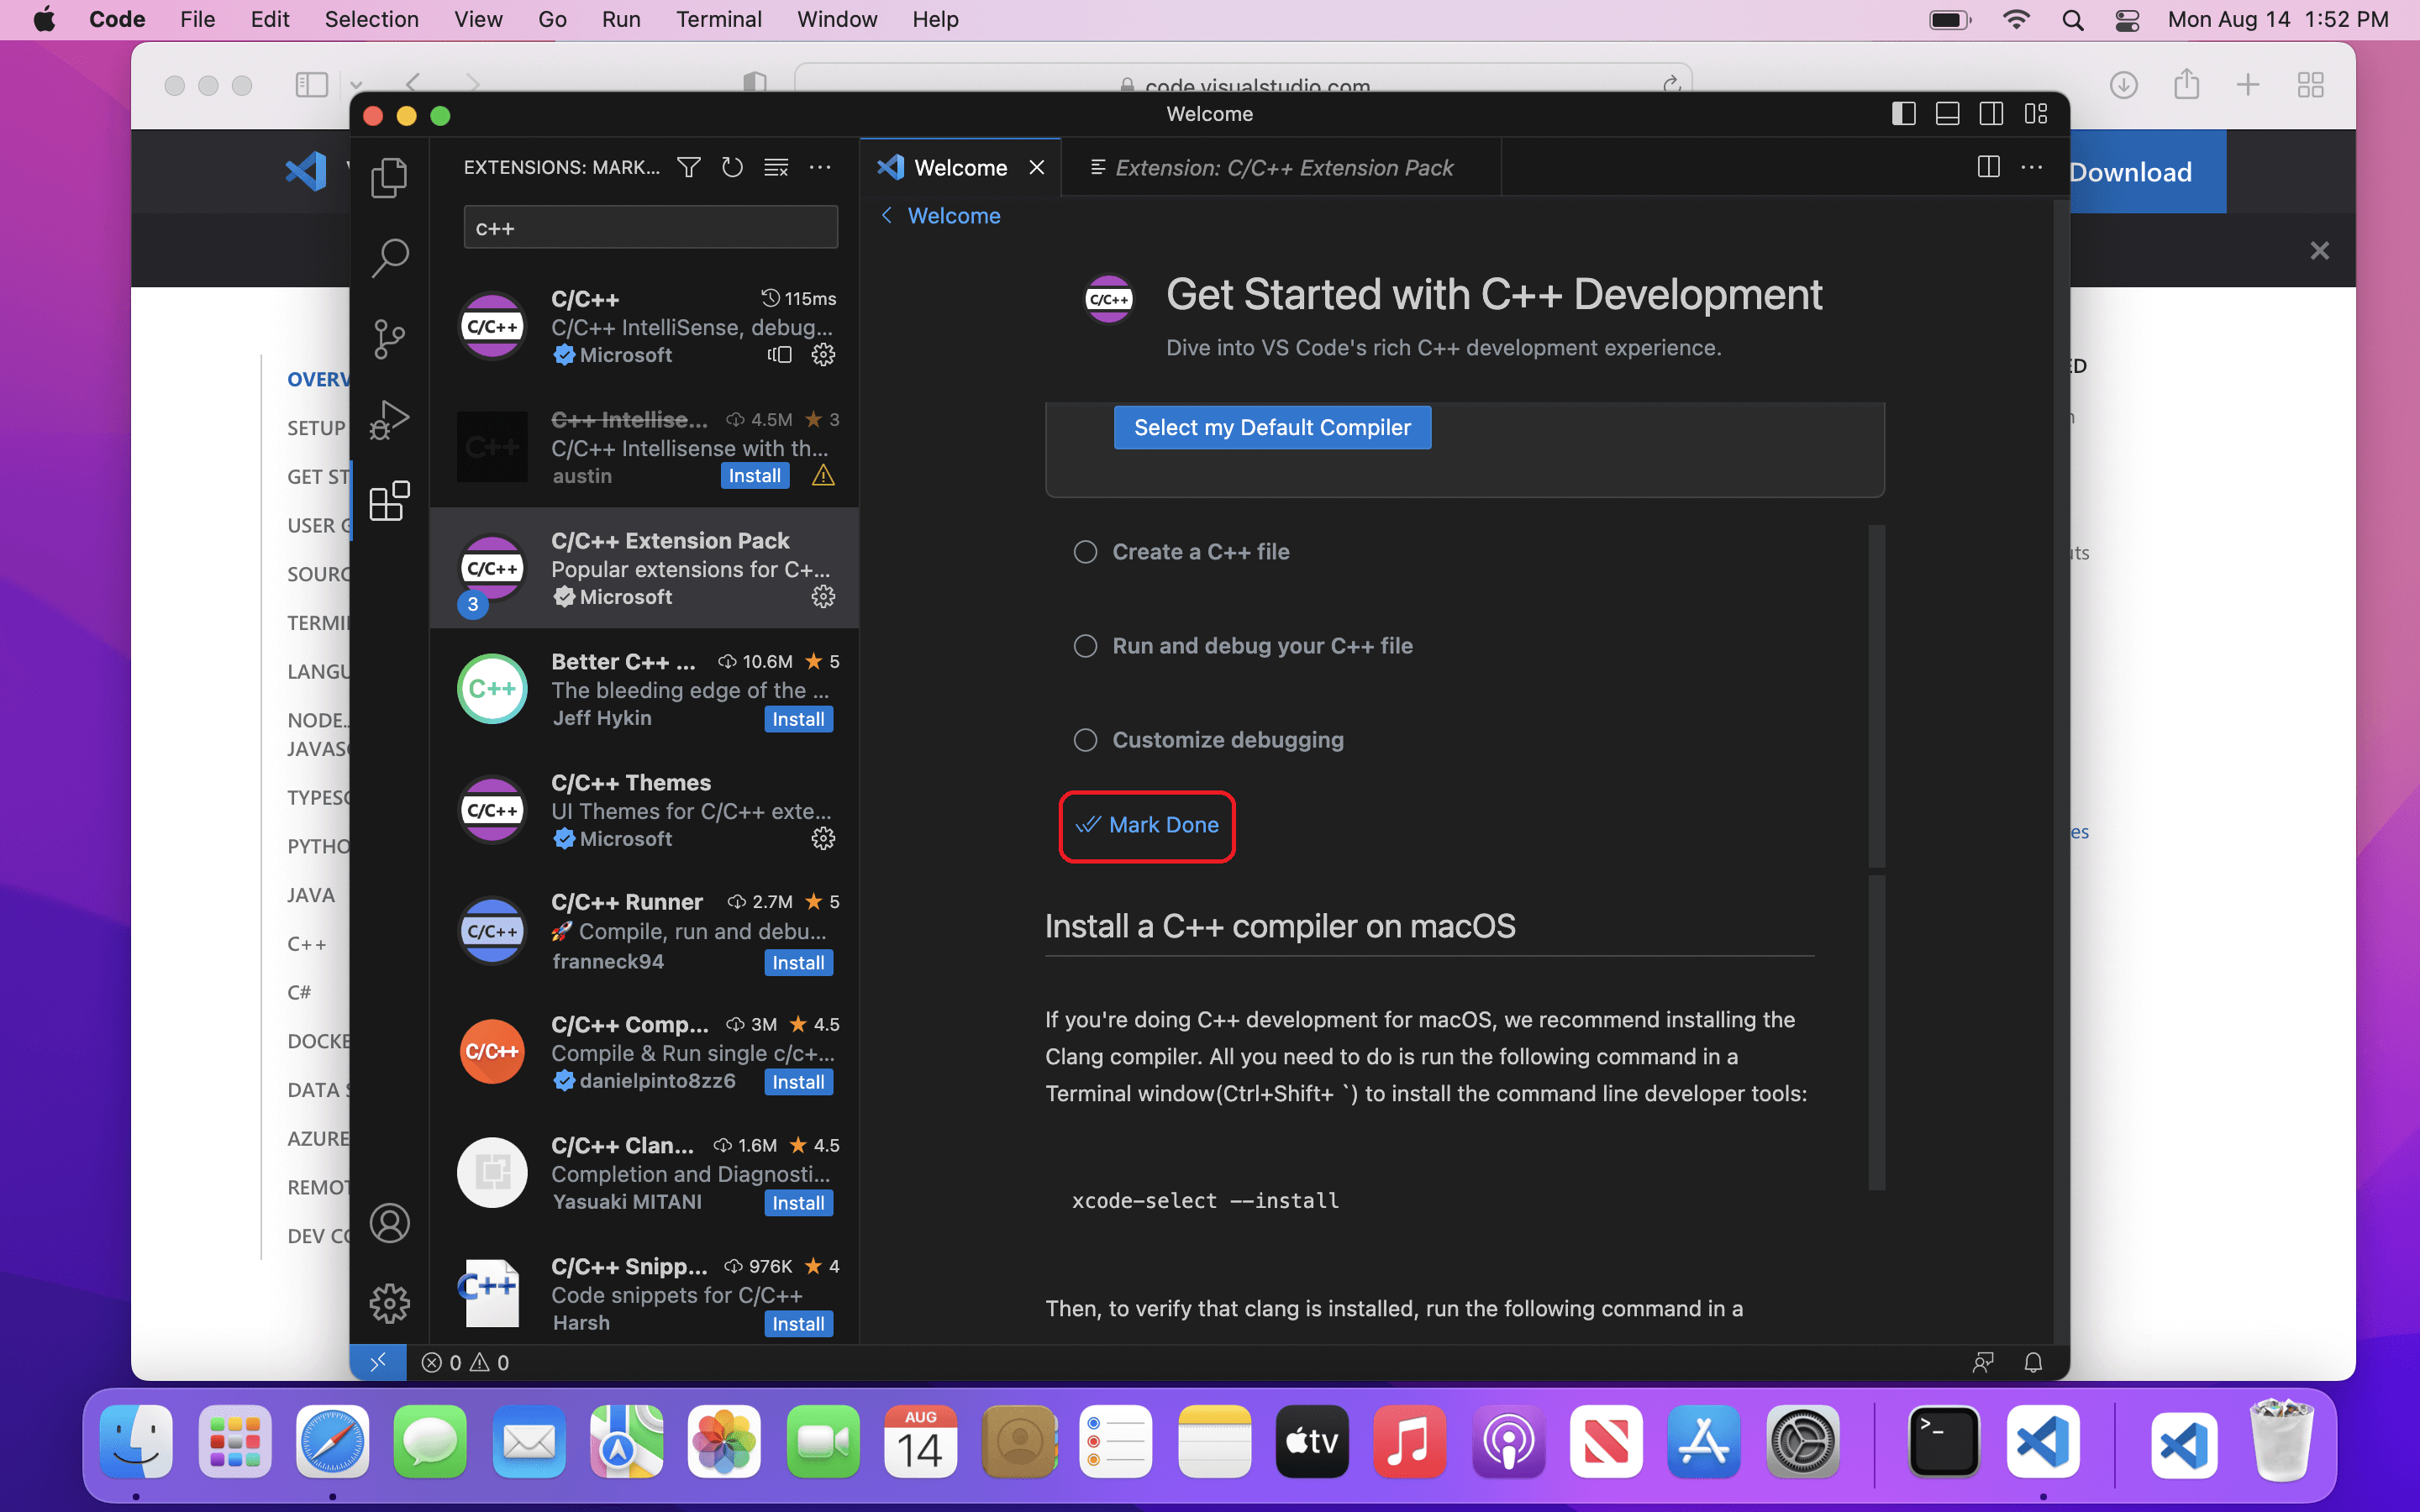This screenshot has width=2420, height=1512.
Task: Open extensions views and more actions menu
Action: 820,168
